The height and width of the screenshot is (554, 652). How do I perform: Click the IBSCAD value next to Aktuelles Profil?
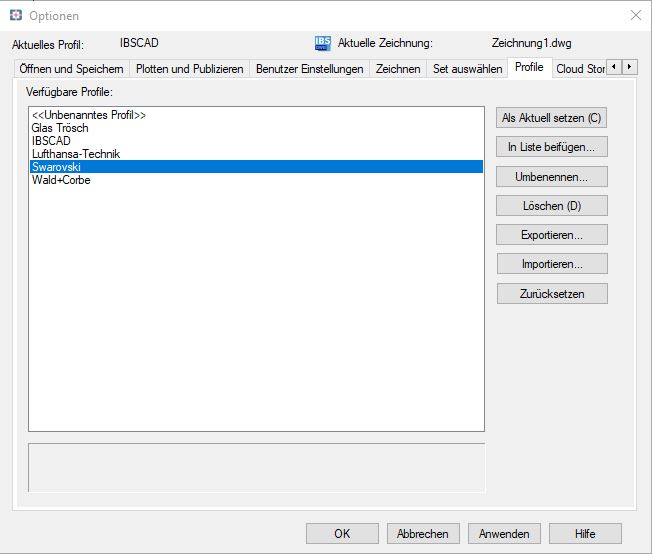(x=139, y=43)
